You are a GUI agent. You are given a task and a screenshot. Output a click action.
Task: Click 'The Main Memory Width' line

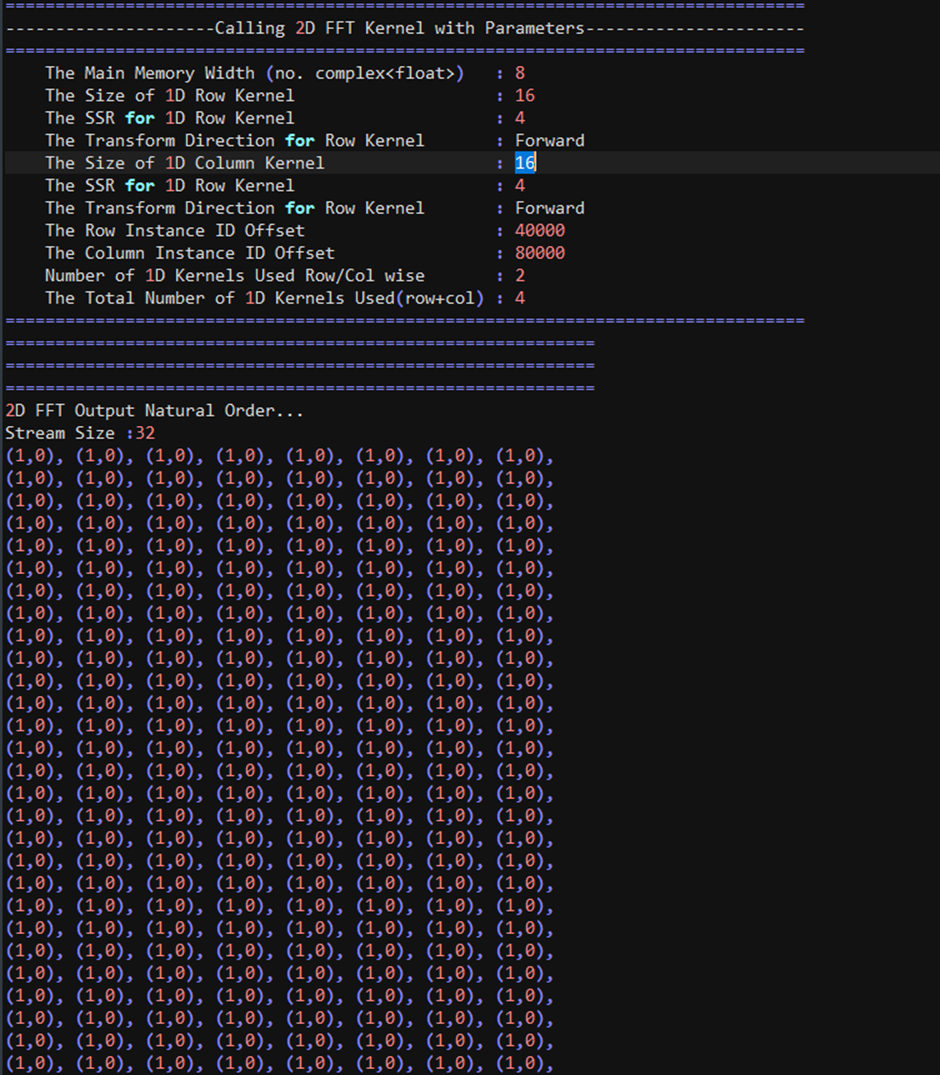(x=254, y=73)
